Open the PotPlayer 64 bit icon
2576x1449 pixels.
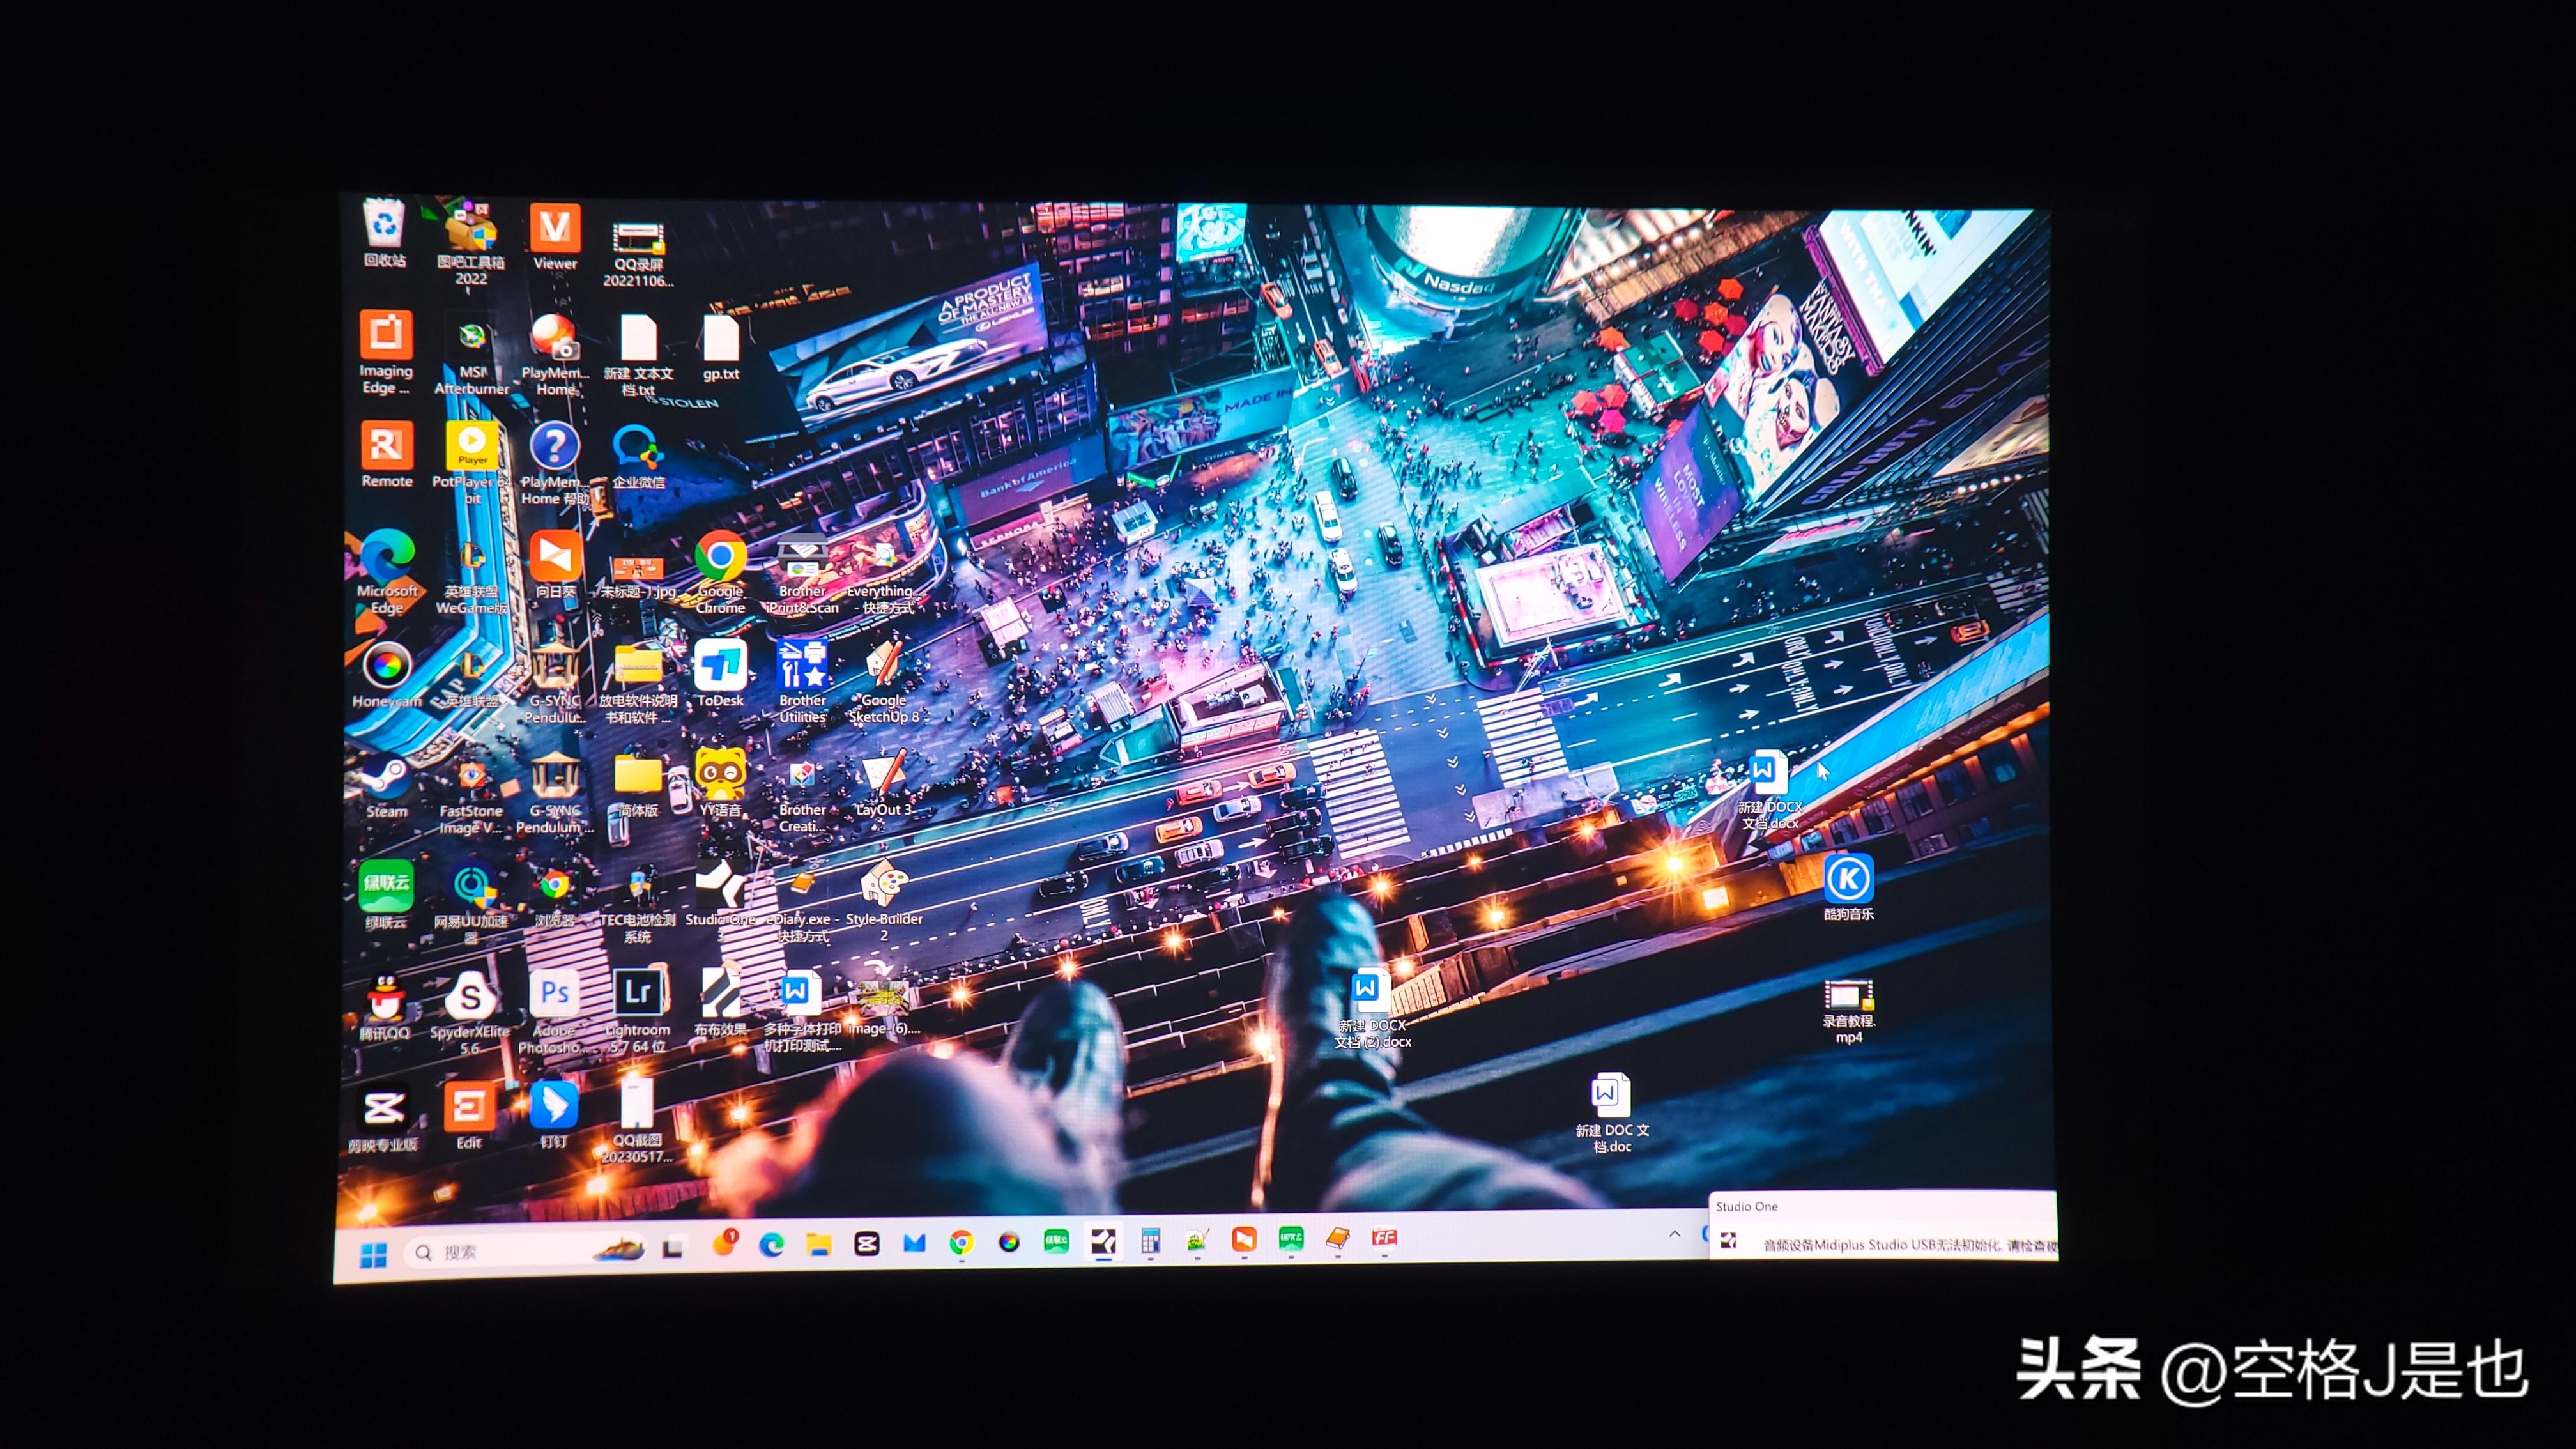[471, 447]
